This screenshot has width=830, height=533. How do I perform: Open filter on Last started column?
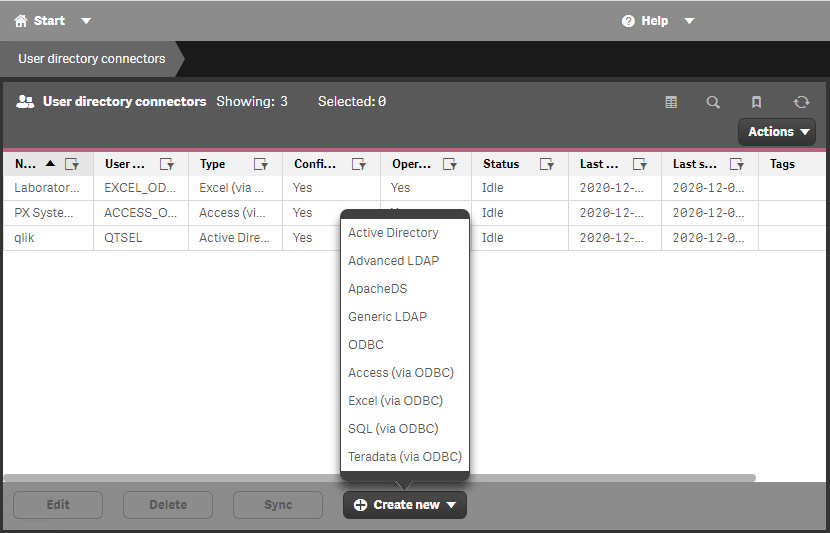639,164
